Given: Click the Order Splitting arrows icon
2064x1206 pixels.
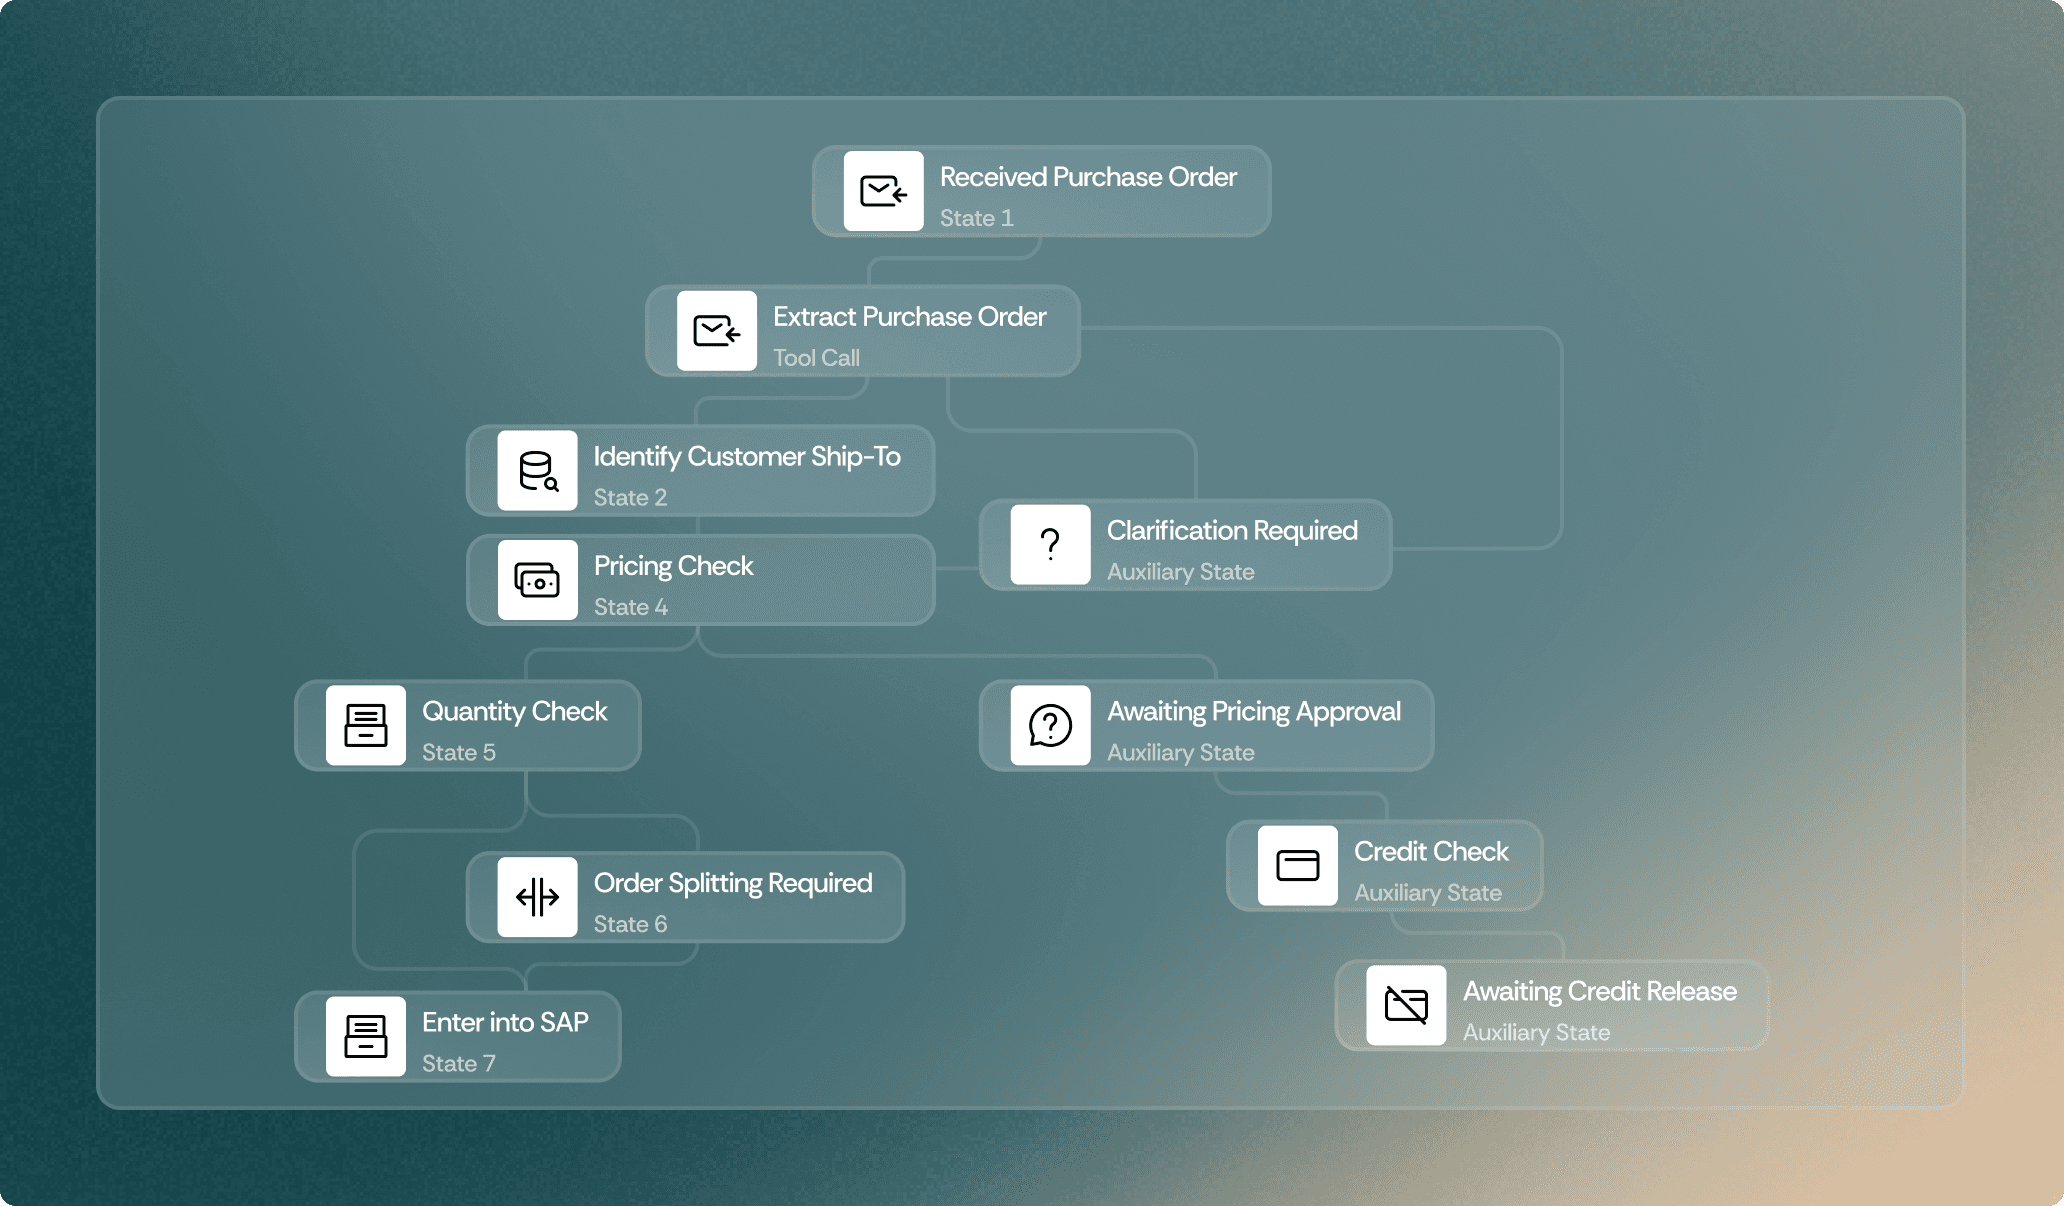Looking at the screenshot, I should [537, 897].
